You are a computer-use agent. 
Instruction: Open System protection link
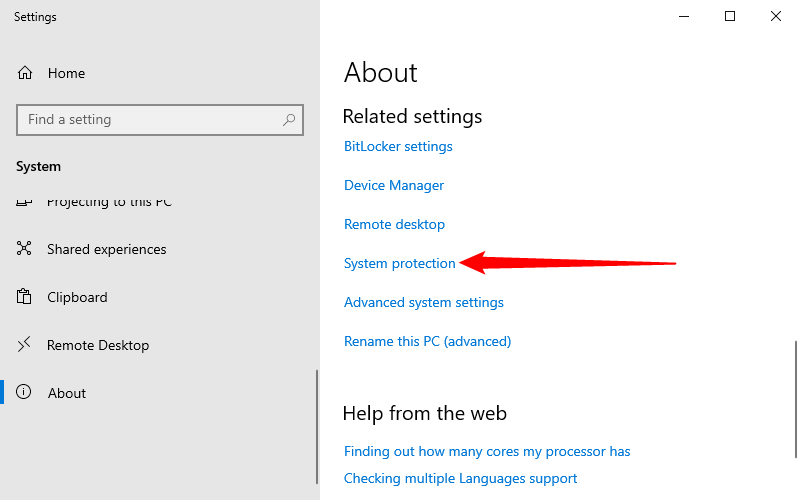399,263
